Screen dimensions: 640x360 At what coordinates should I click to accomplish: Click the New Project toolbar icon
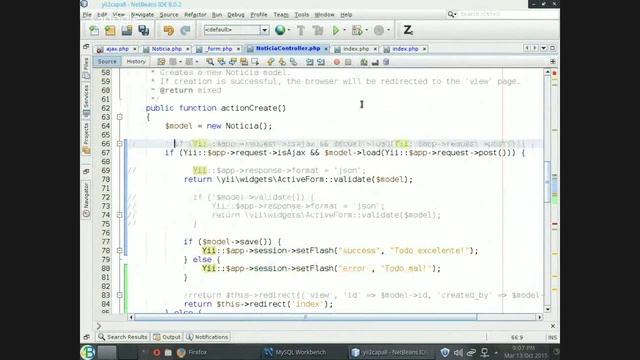110,30
